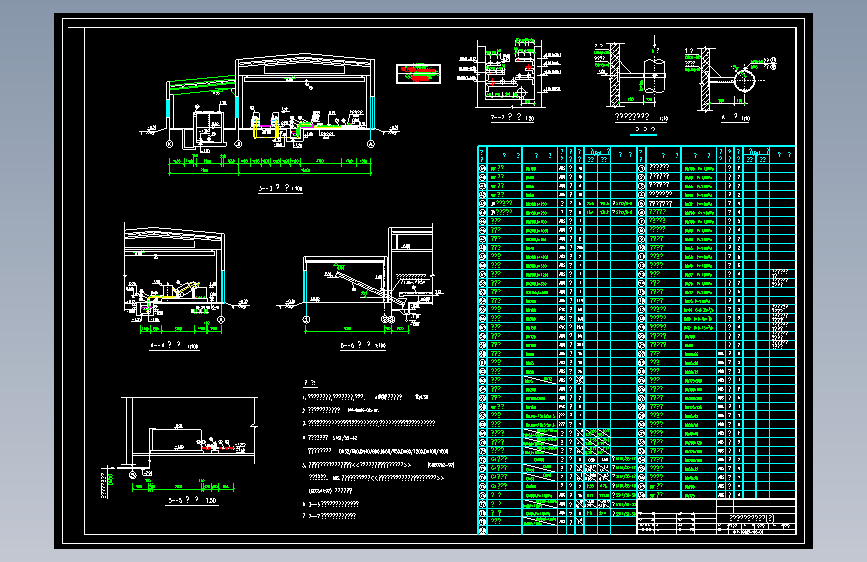Click grid axis bubble K in top section
The width and height of the screenshot is (867, 562).
(170, 144)
